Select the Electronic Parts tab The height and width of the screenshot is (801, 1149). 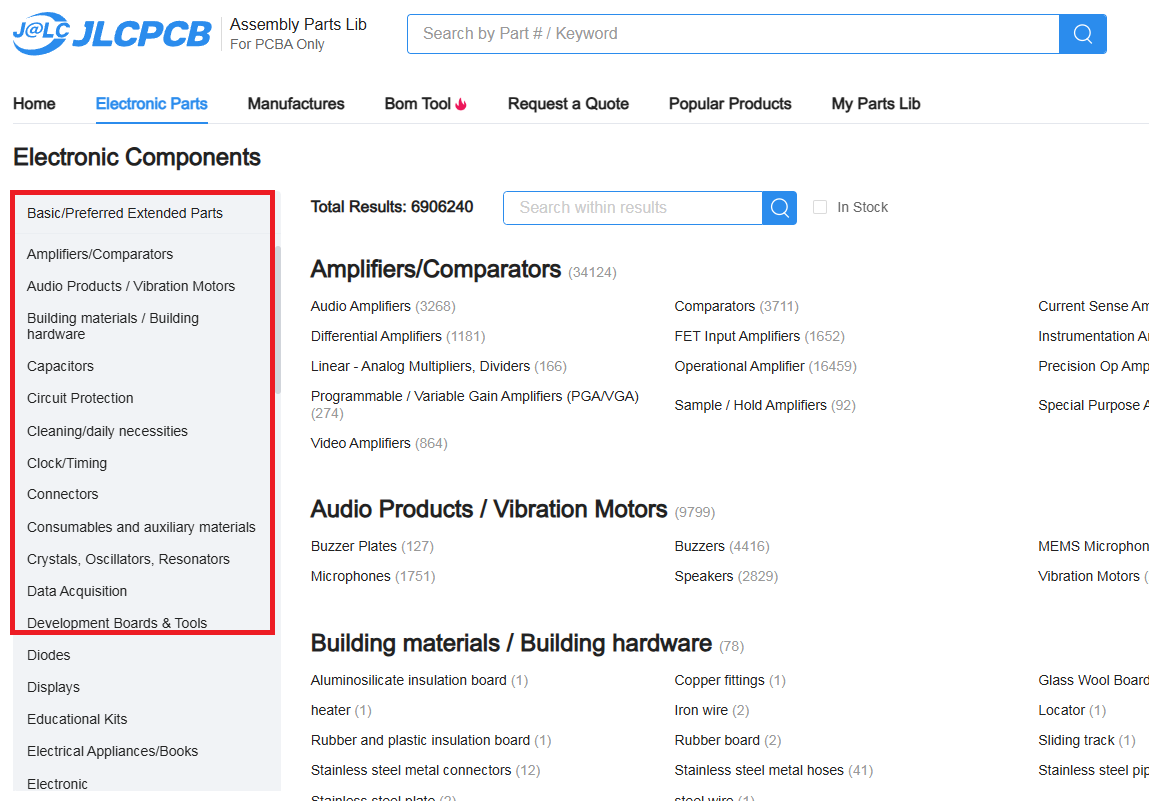coord(152,104)
